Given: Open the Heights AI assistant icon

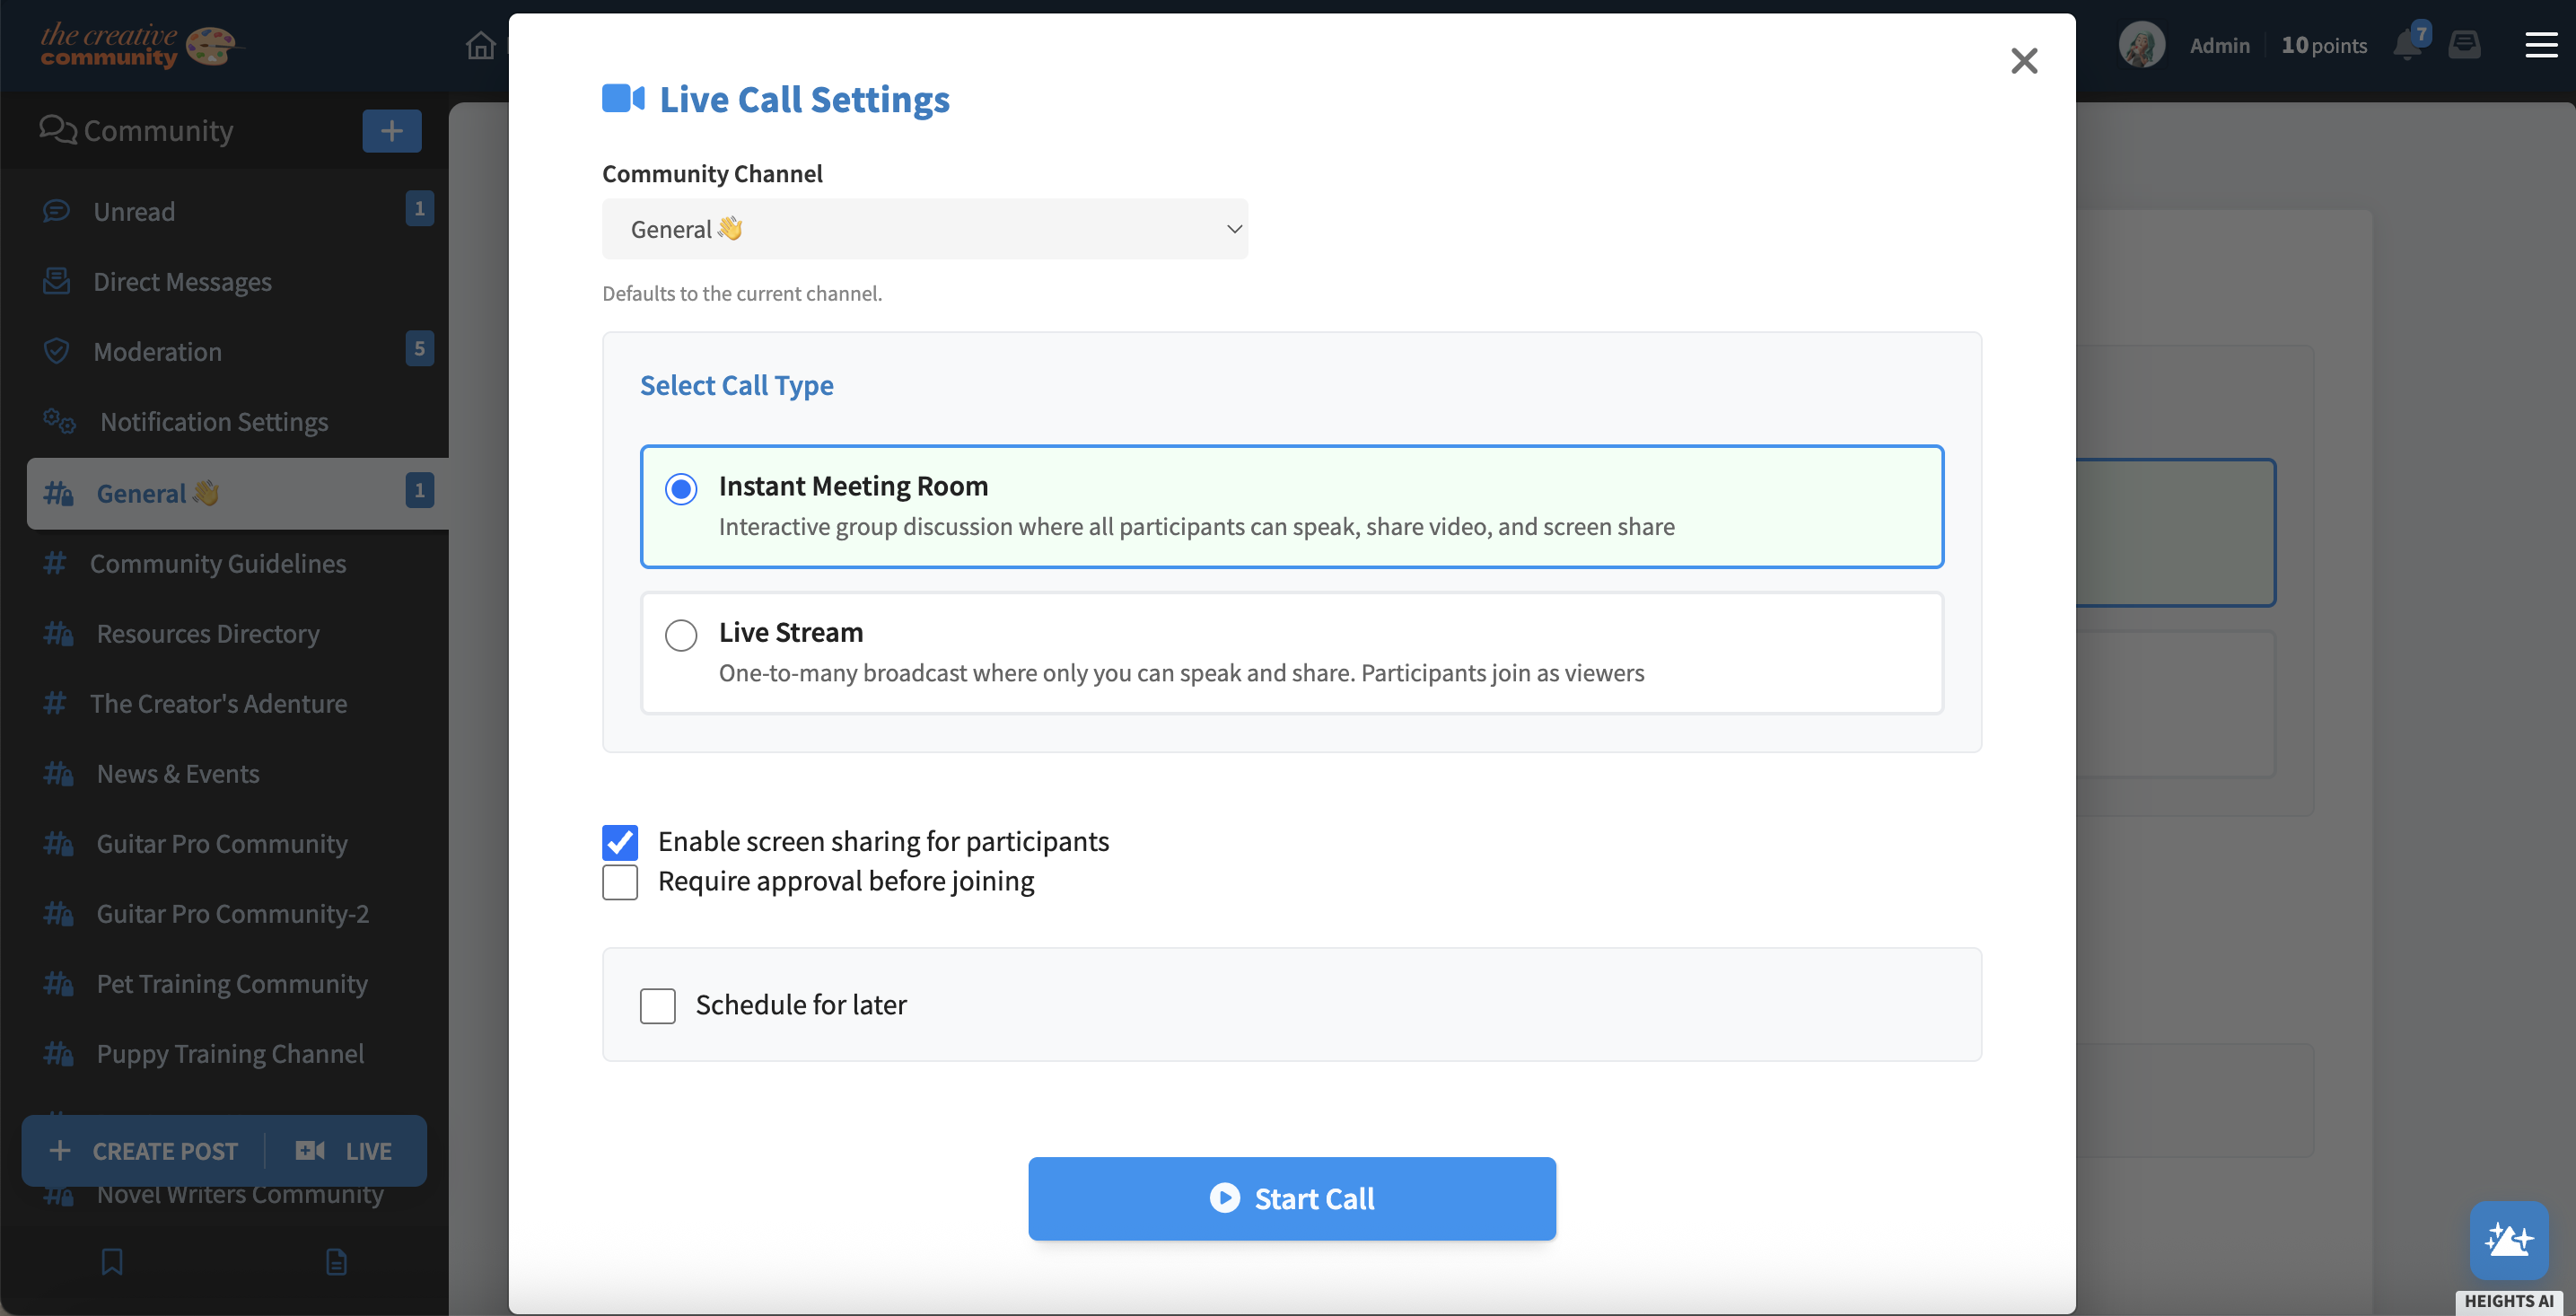Looking at the screenshot, I should pos(2508,1239).
